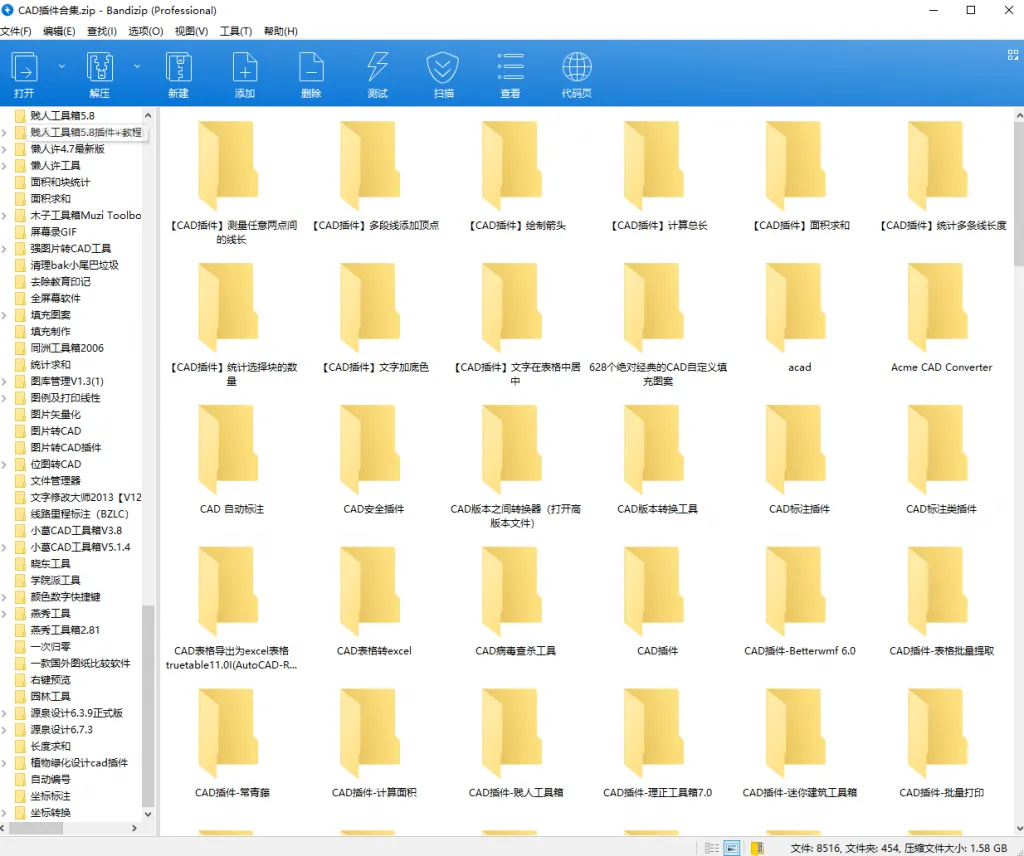
Task: Click the tree panel scroll-up arrow
Action: pyautogui.click(x=148, y=116)
